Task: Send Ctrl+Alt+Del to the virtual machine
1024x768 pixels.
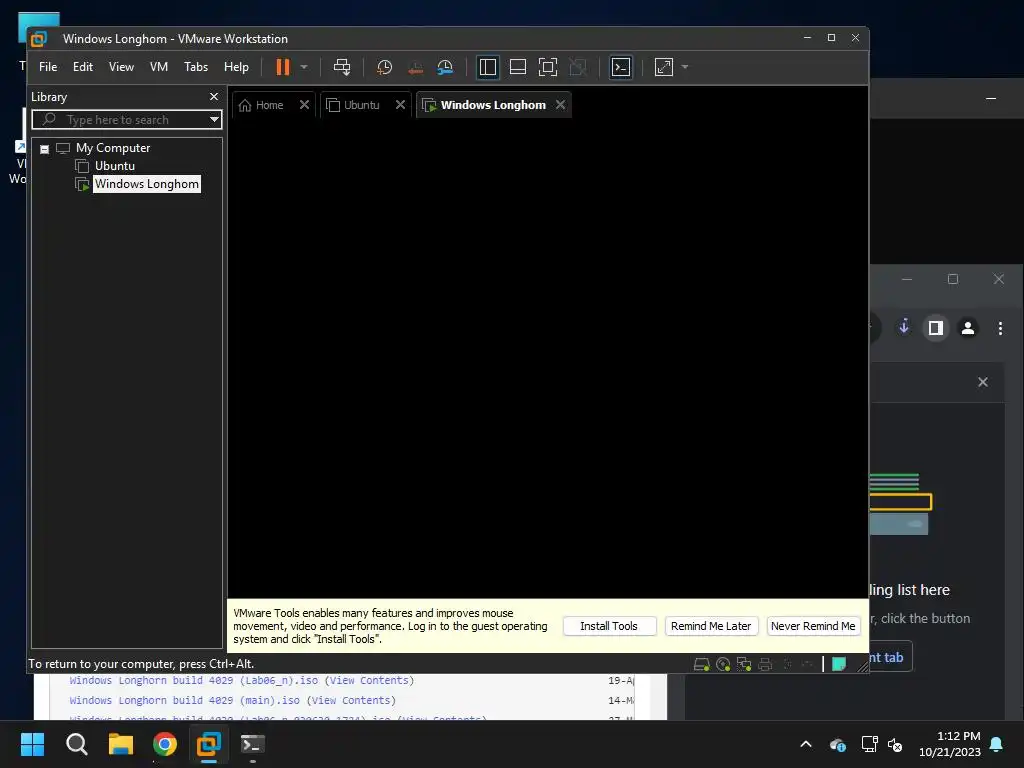Action: 342,67
